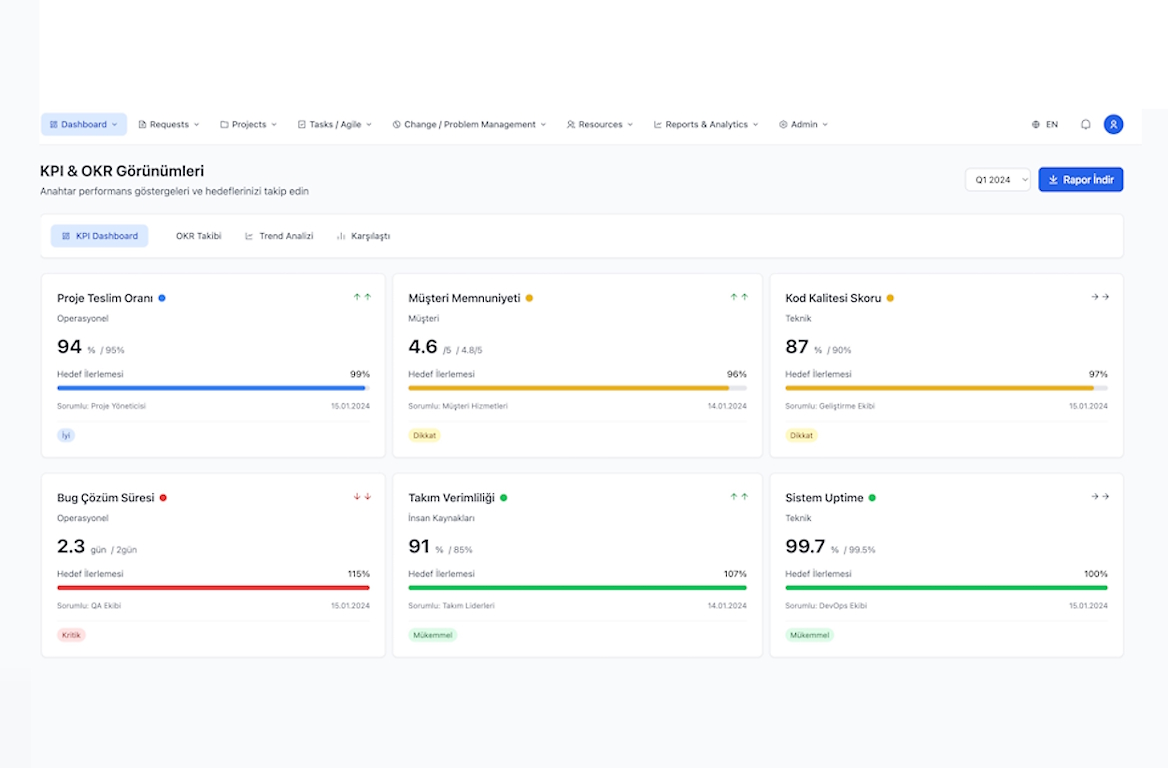Image resolution: width=1168 pixels, height=768 pixels.
Task: Open the Sistem Uptime KPI card
Action: point(946,565)
